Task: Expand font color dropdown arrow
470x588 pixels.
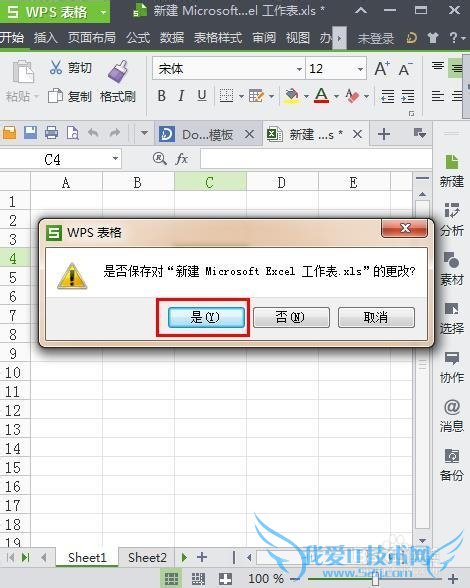Action: pos(336,96)
